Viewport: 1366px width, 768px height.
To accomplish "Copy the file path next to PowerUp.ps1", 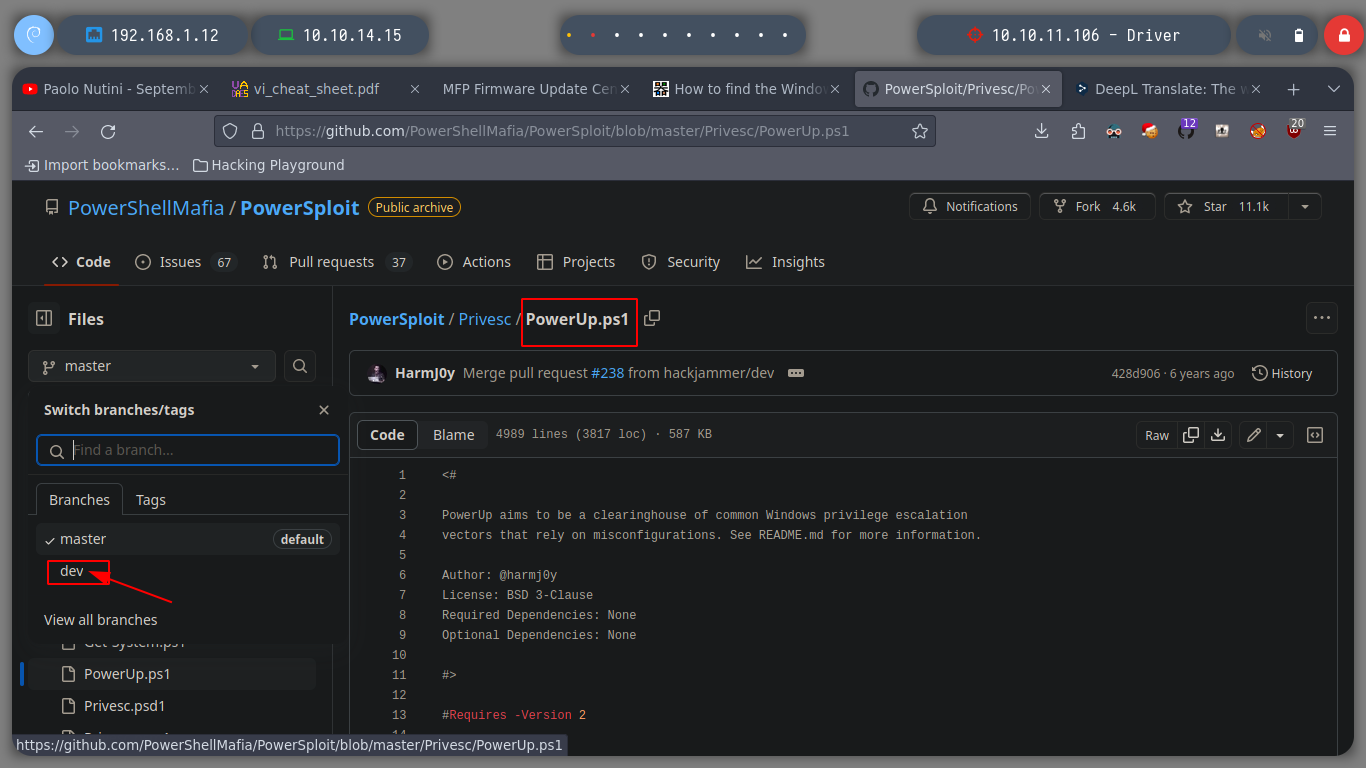I will [652, 318].
